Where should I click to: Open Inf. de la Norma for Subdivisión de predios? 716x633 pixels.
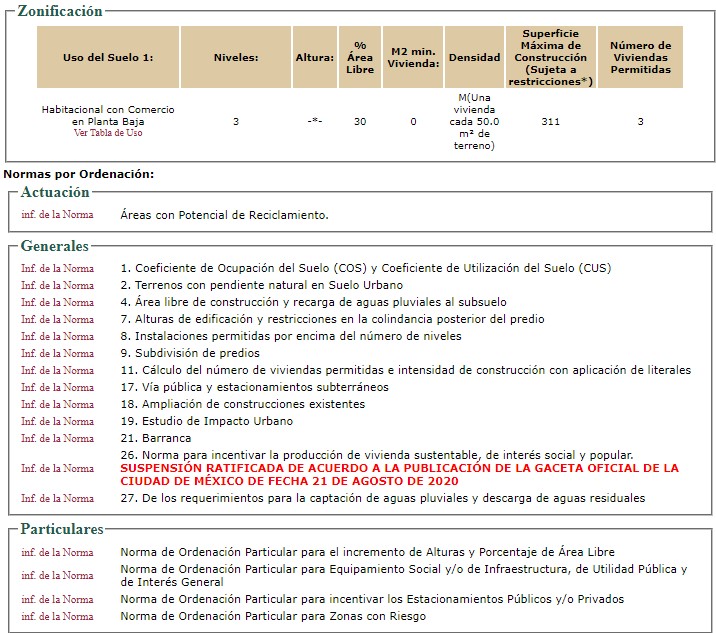point(57,353)
